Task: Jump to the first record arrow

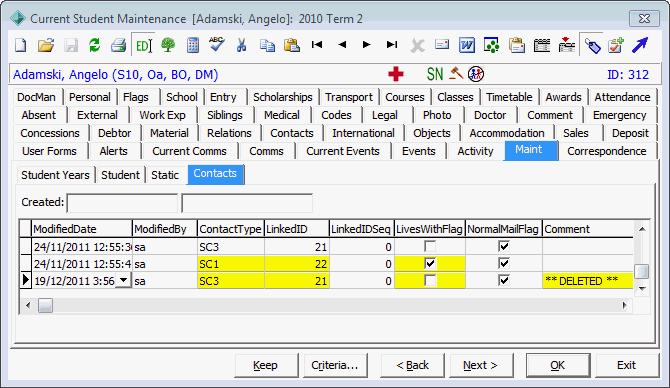Action: 317,44
